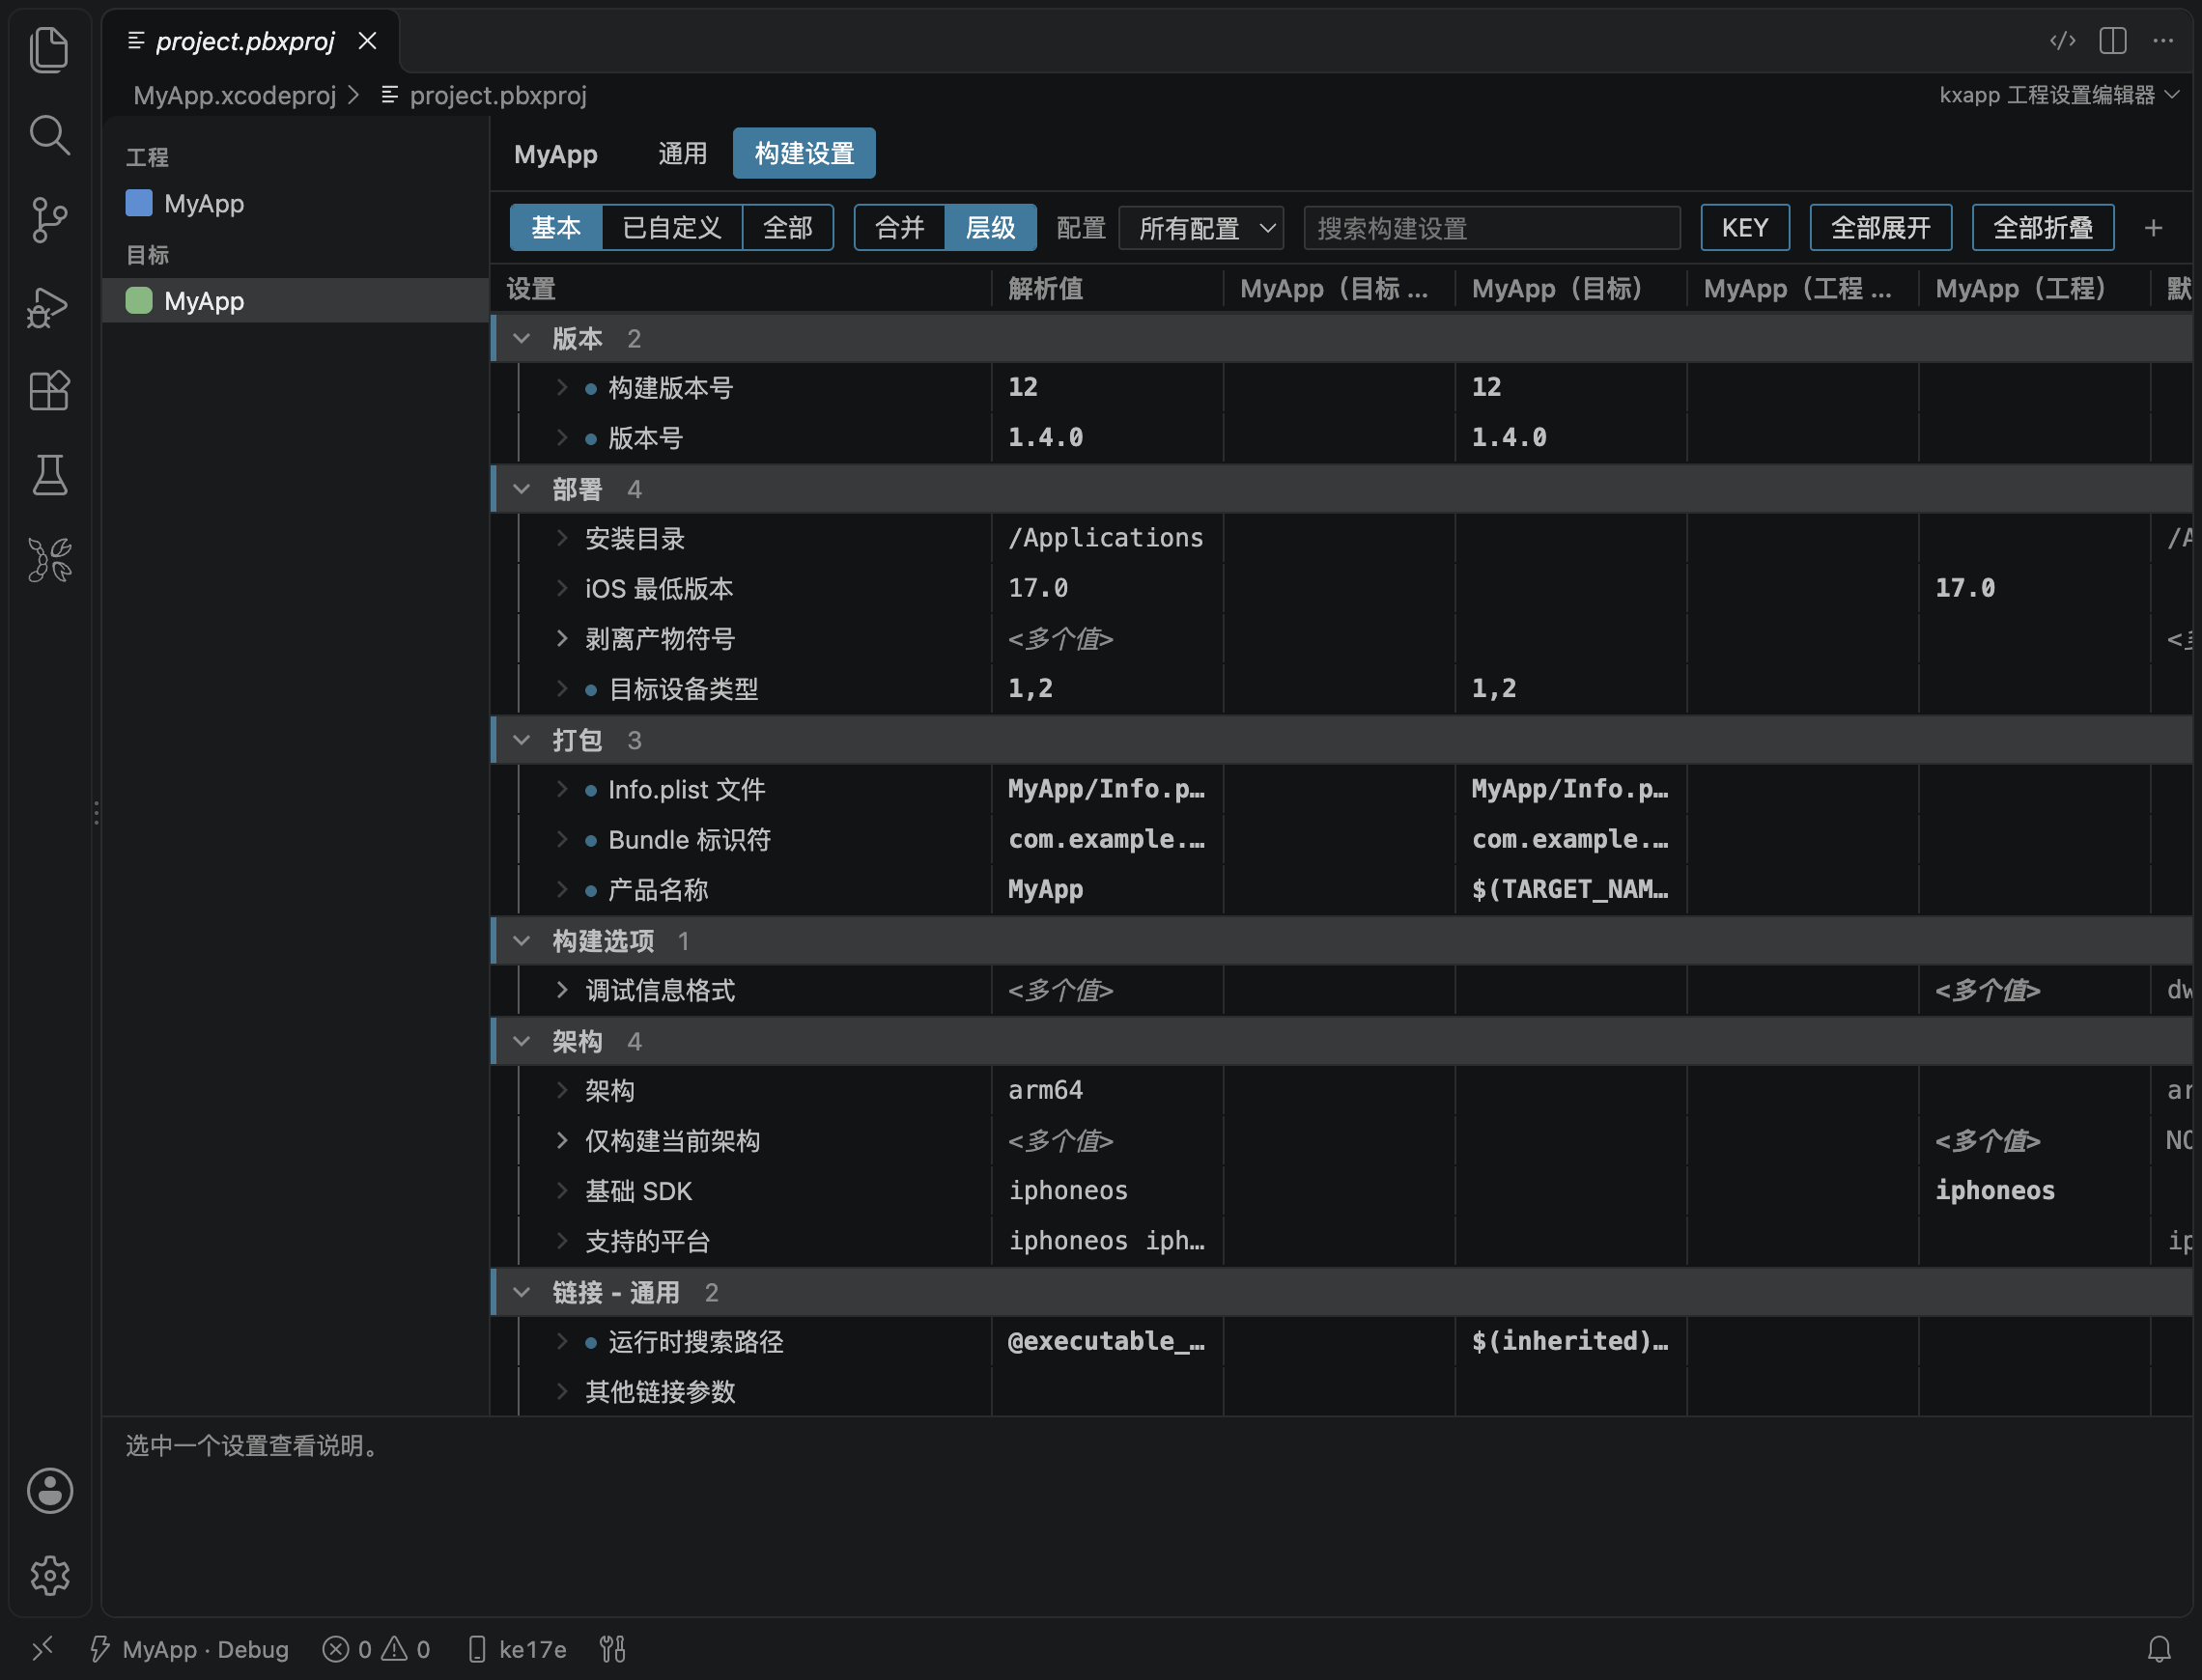
Task: Open the Source Control icon
Action: point(49,219)
